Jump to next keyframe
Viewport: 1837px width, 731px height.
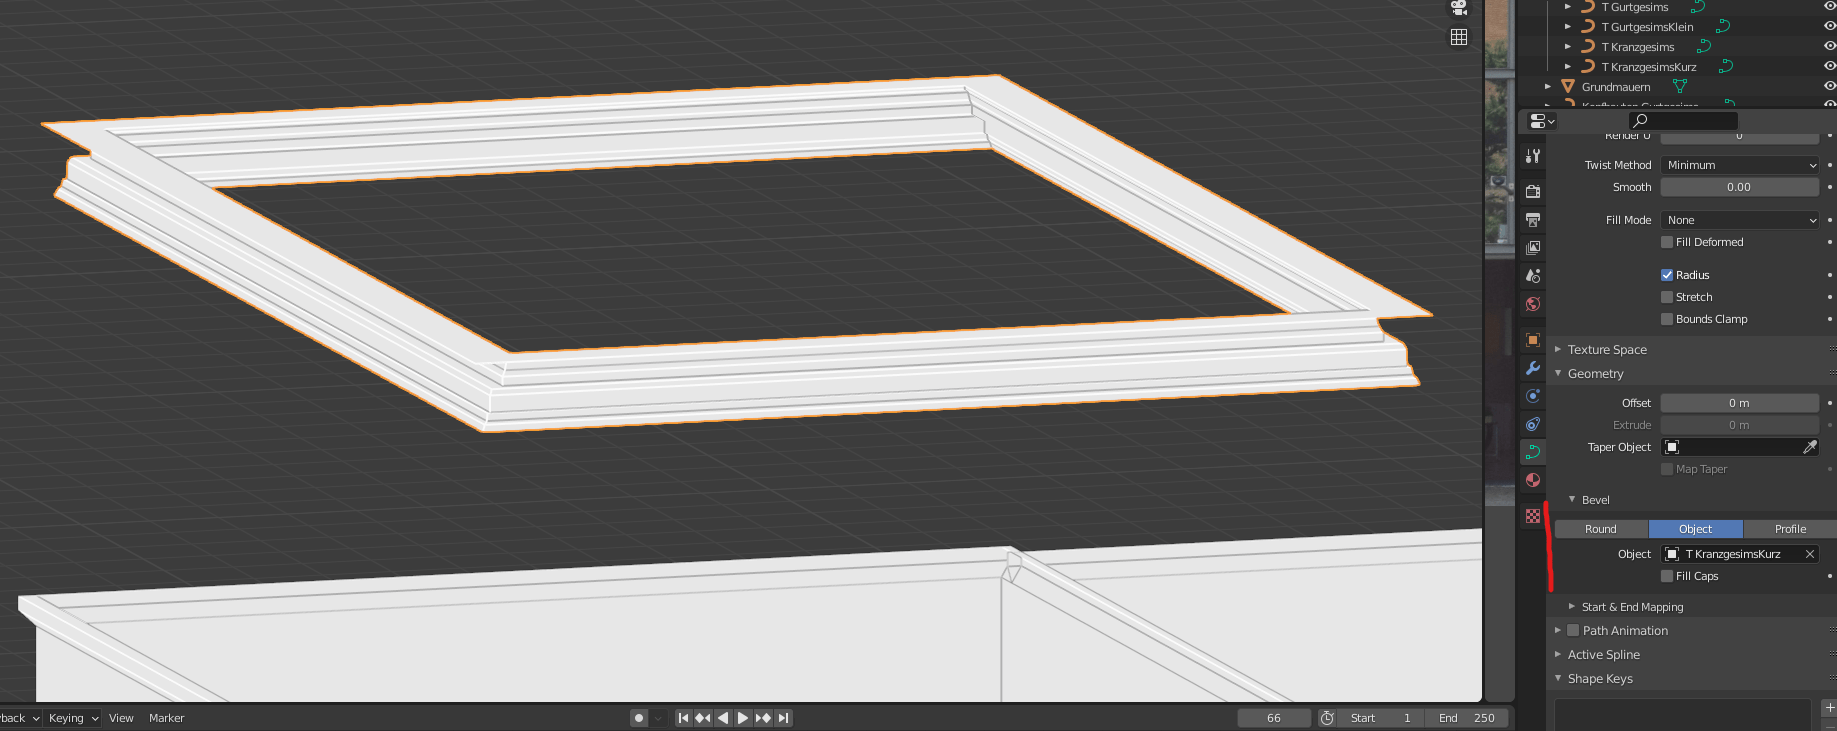[x=763, y=718]
